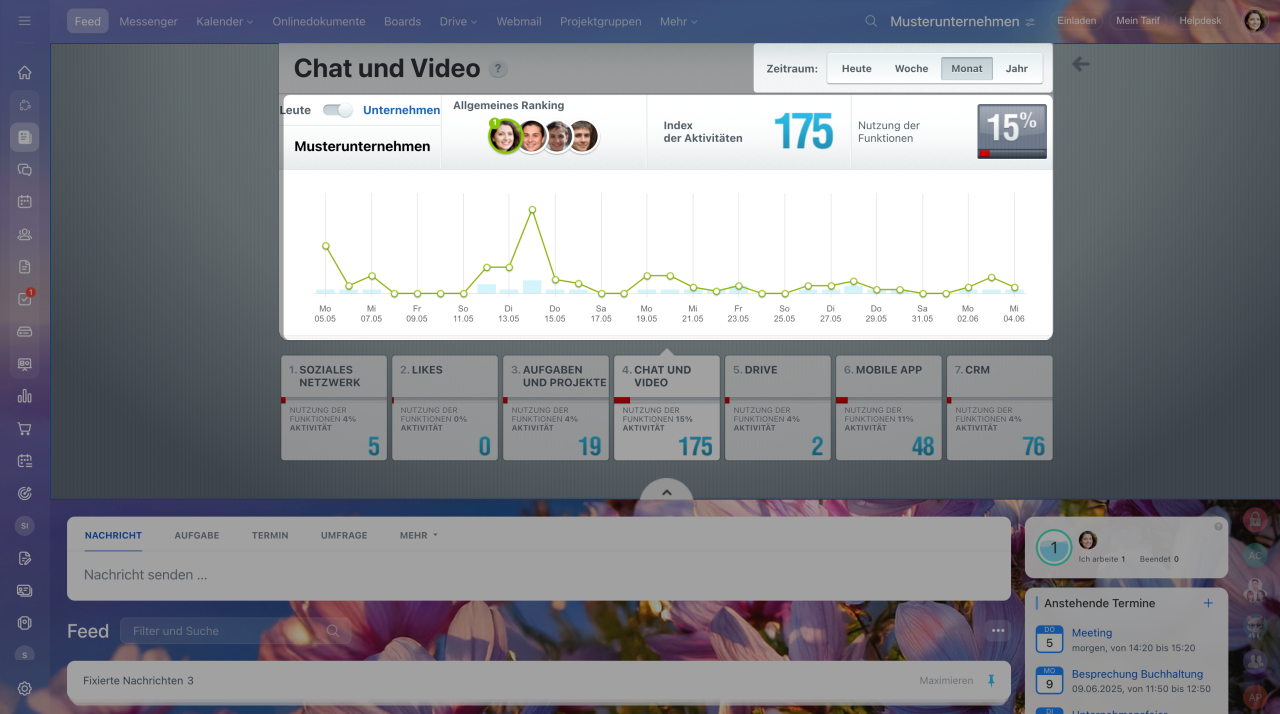Select the Jahr time range
Viewport: 1280px width, 714px height.
click(1017, 69)
